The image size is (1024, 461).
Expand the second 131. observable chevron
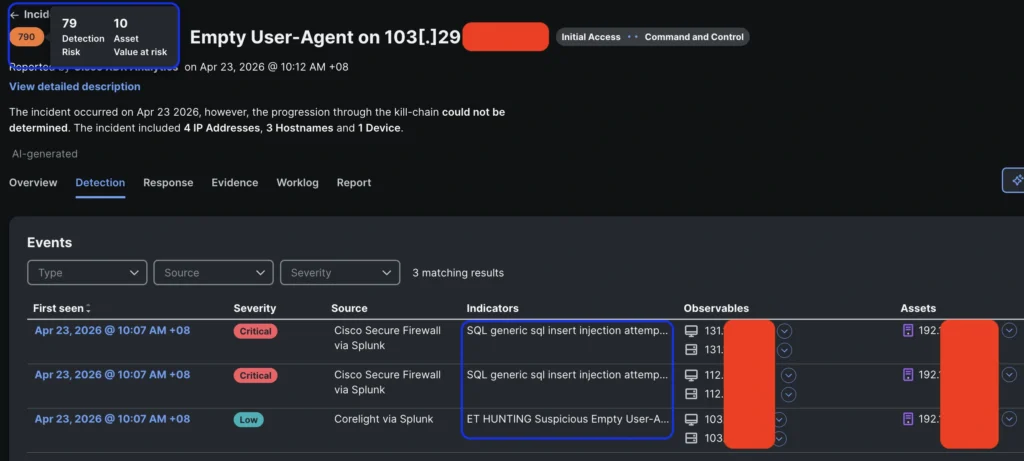(784, 351)
